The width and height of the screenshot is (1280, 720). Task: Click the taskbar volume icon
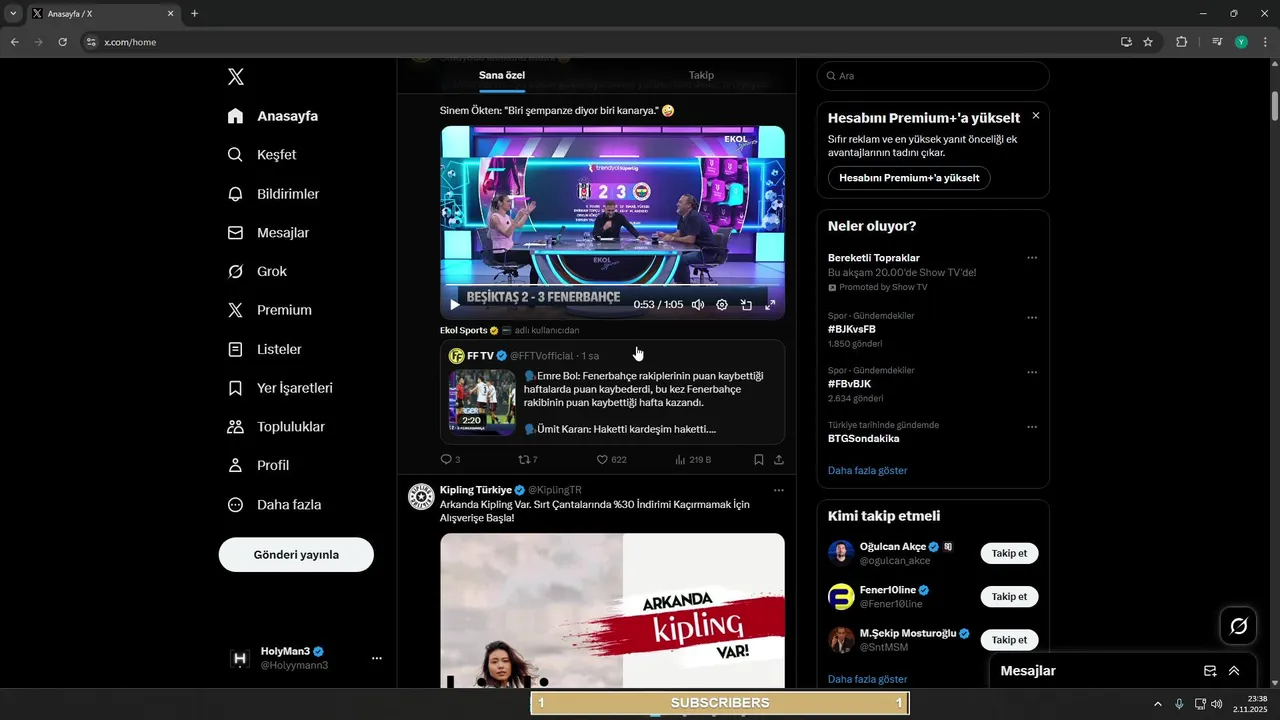tap(1216, 704)
